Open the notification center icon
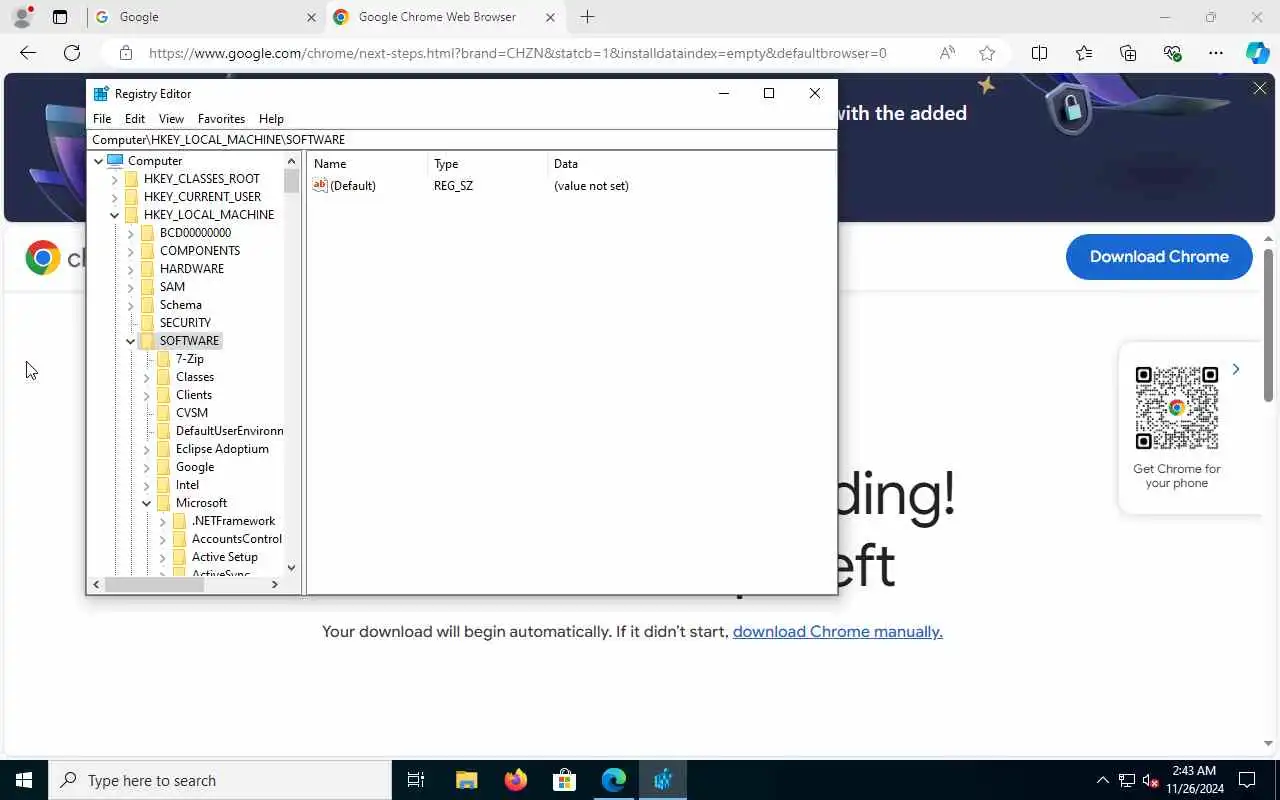The width and height of the screenshot is (1280, 800). [x=1247, y=780]
